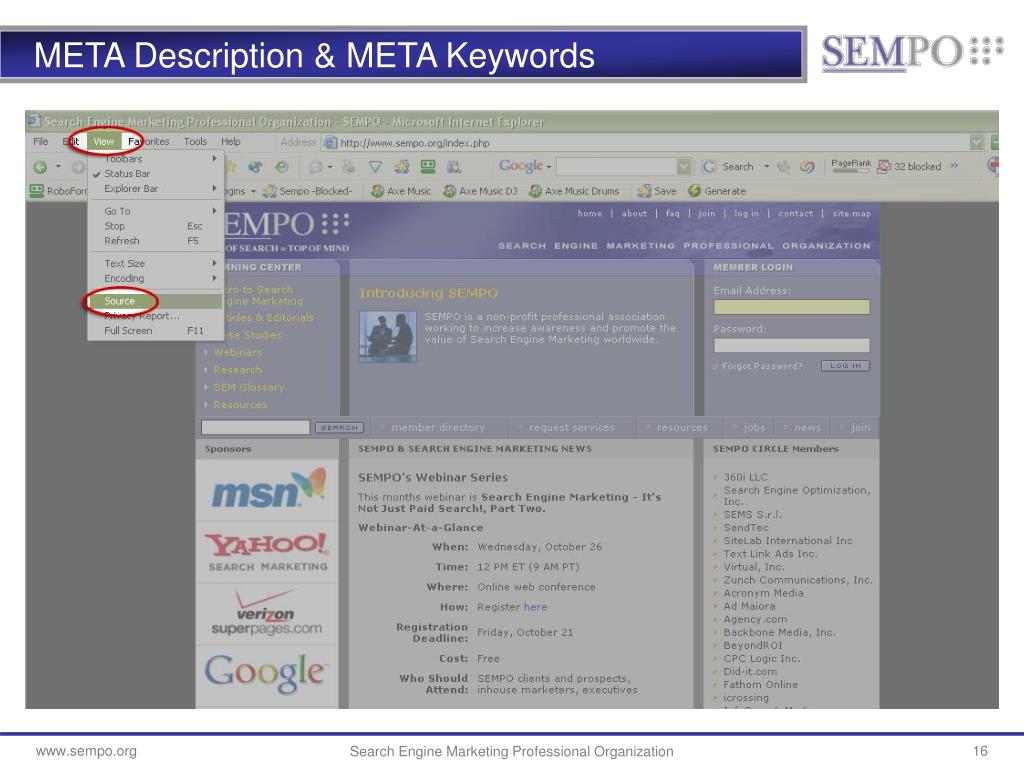Follow the Forgot Password? link

[761, 366]
